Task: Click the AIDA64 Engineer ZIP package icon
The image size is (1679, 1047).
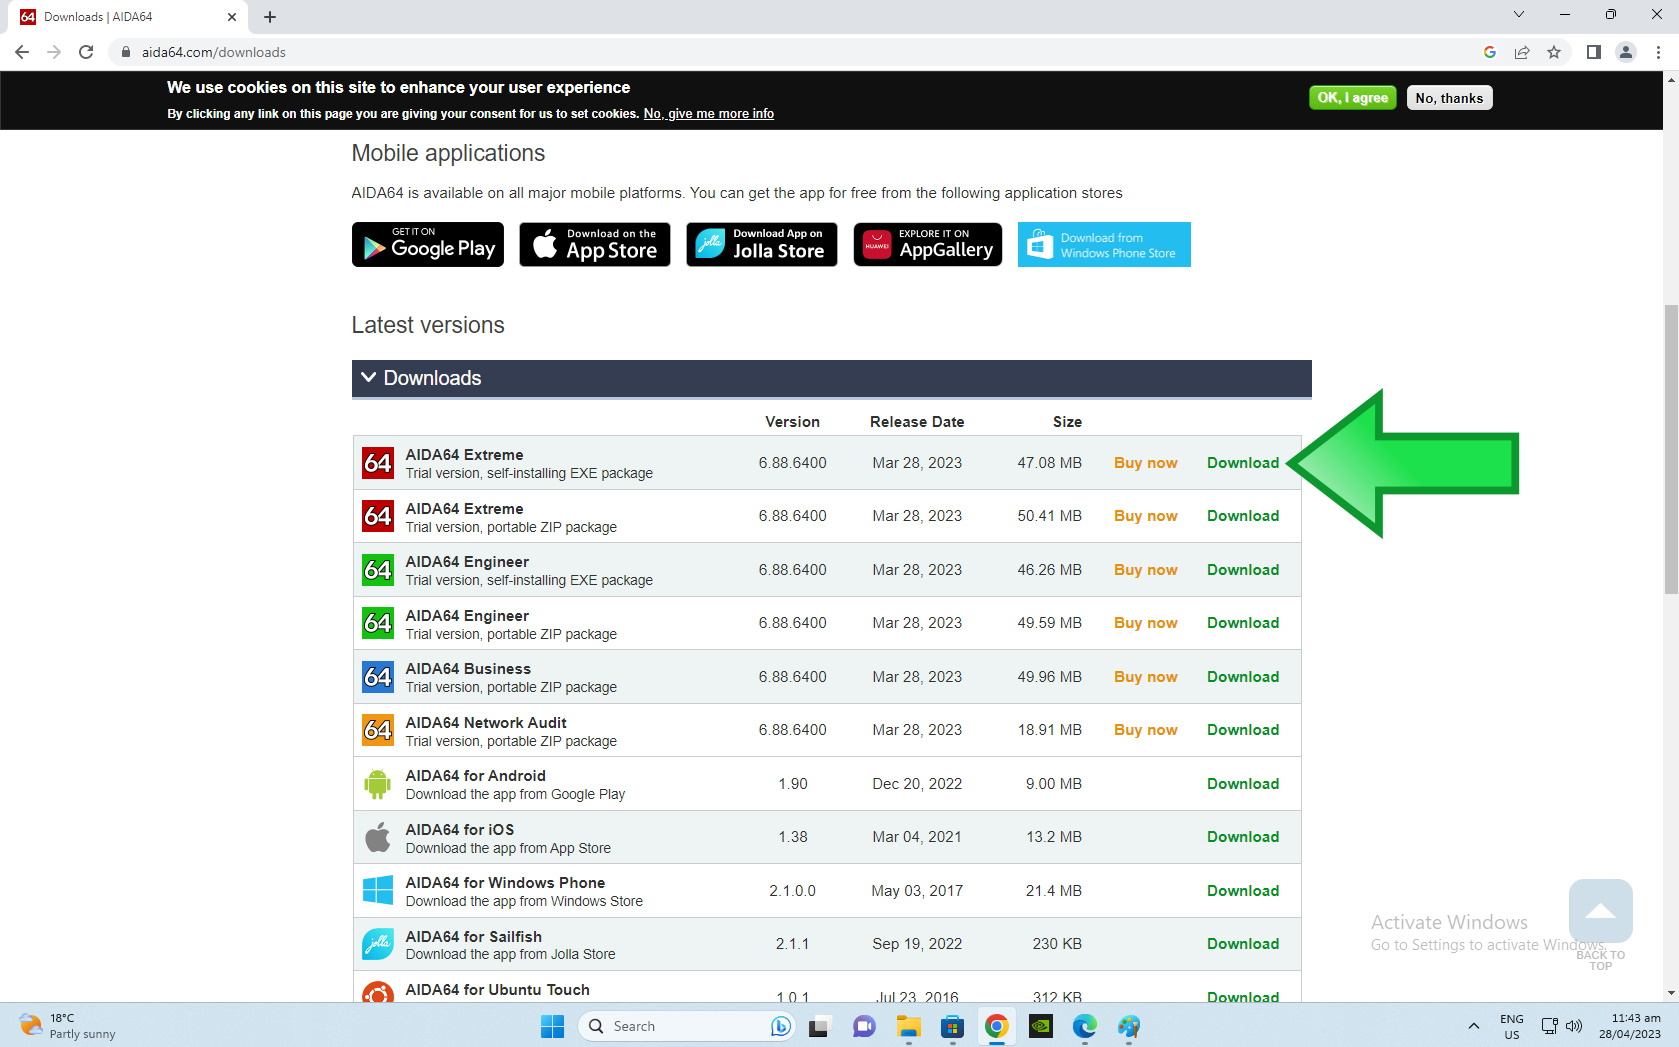Action: (x=377, y=623)
